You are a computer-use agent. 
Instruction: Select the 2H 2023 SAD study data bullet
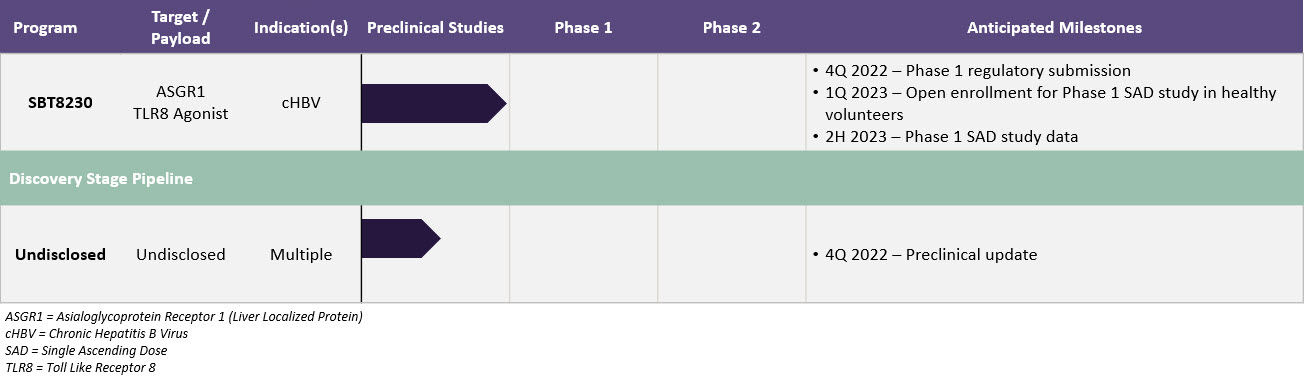tap(945, 137)
